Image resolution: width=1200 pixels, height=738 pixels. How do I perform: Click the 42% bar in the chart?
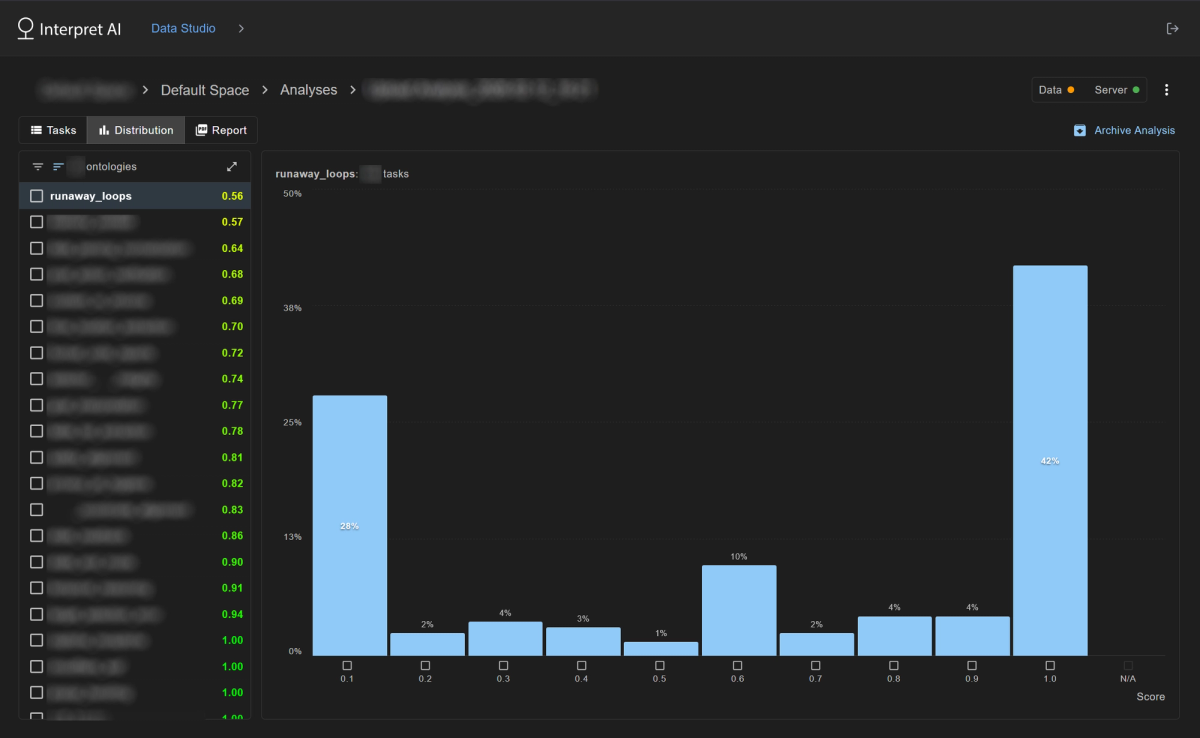[1050, 460]
